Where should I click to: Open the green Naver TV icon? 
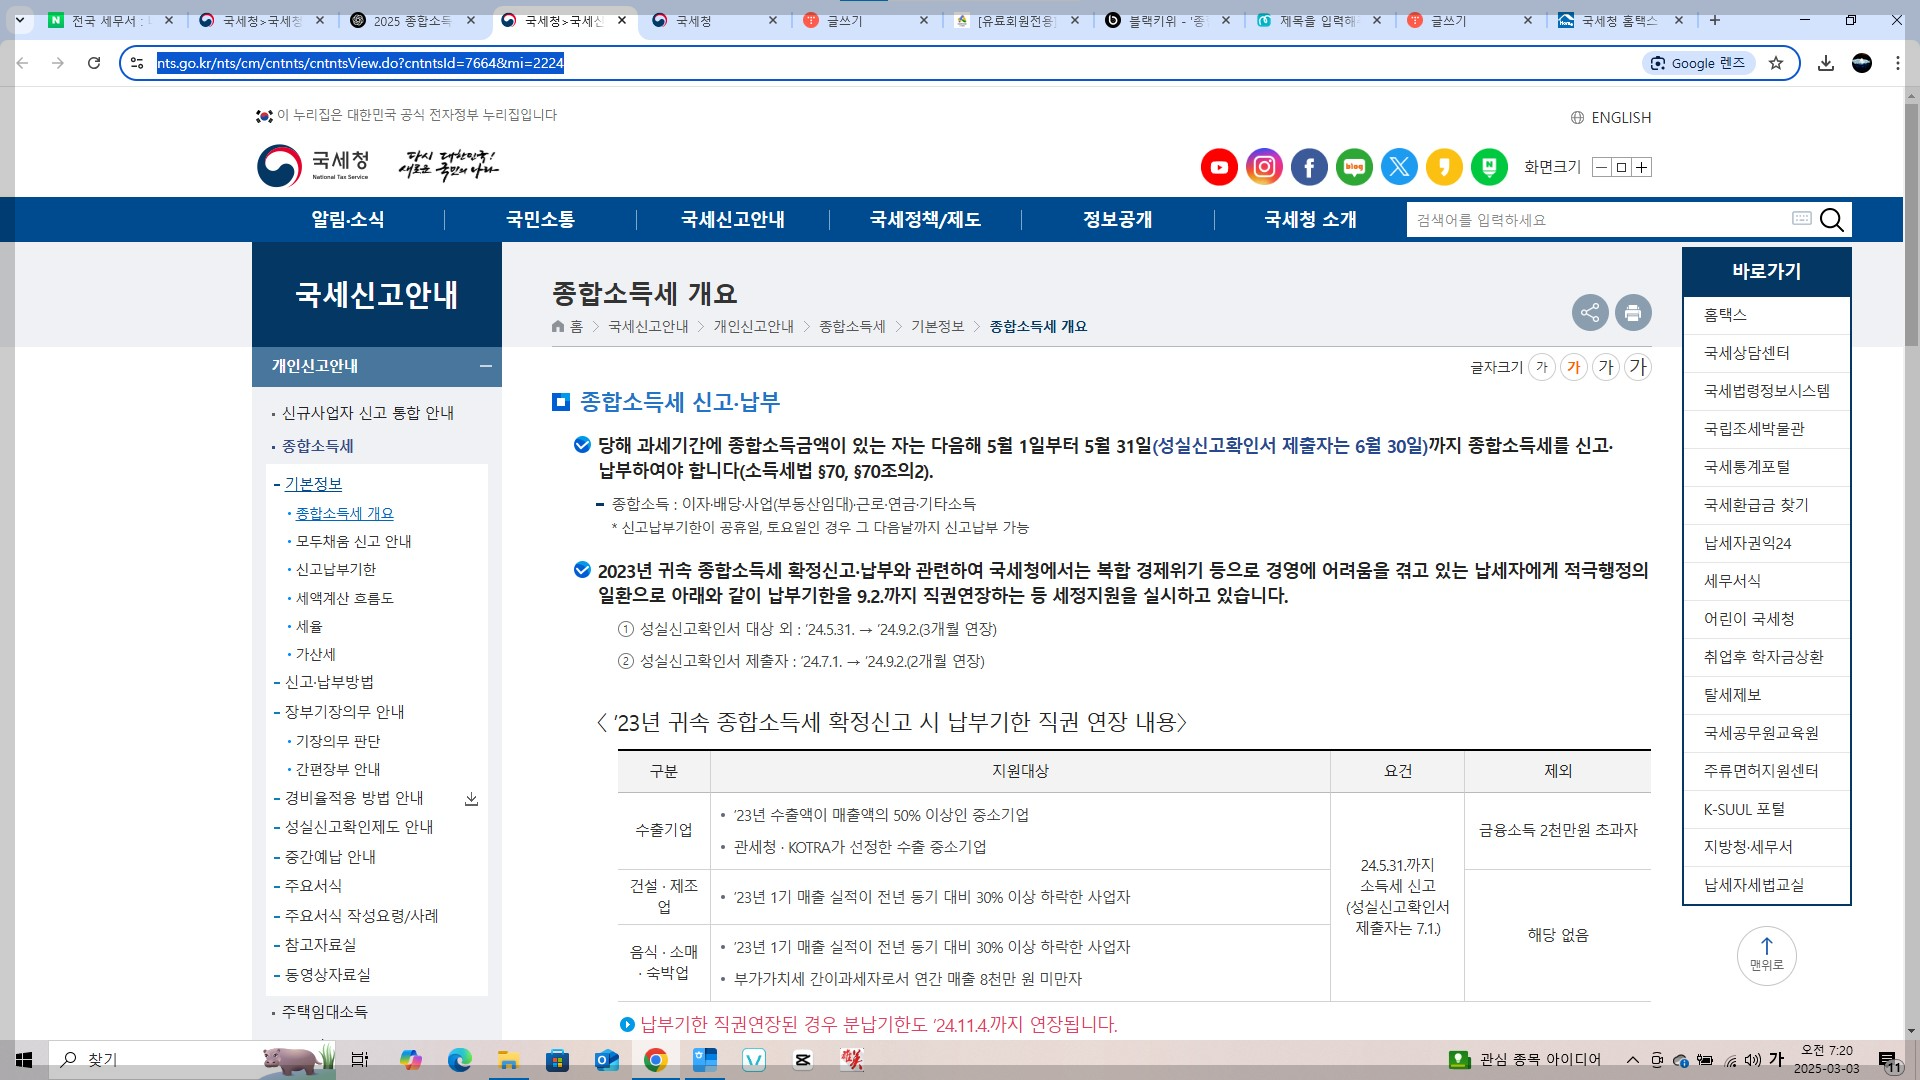click(1489, 167)
